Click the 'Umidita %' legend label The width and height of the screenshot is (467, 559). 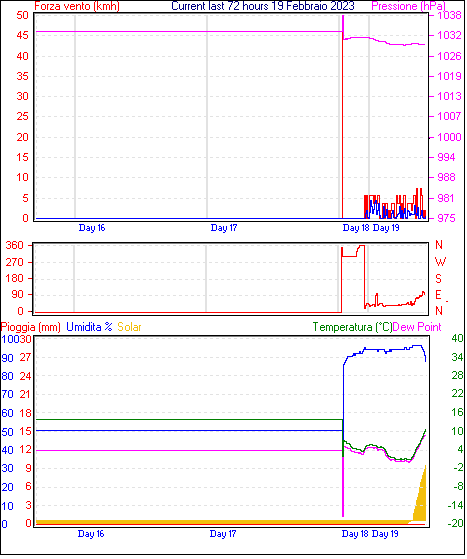pyautogui.click(x=89, y=327)
